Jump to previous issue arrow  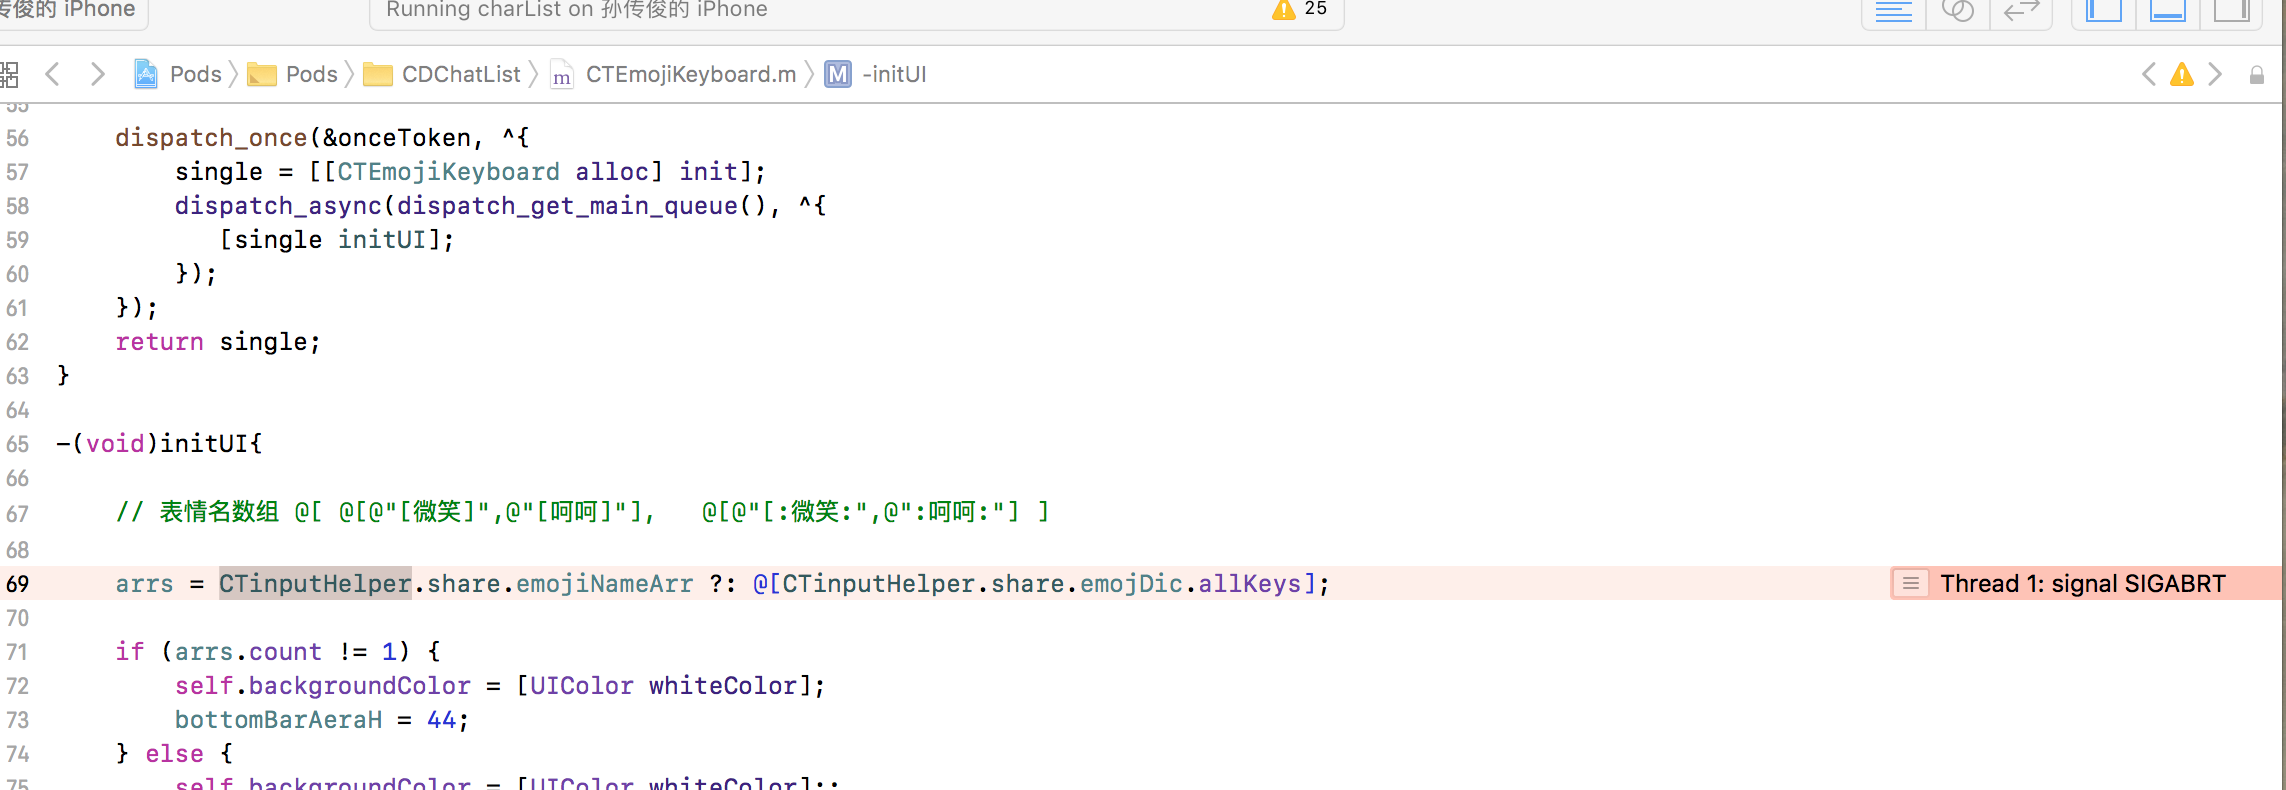pyautogui.click(x=2148, y=74)
